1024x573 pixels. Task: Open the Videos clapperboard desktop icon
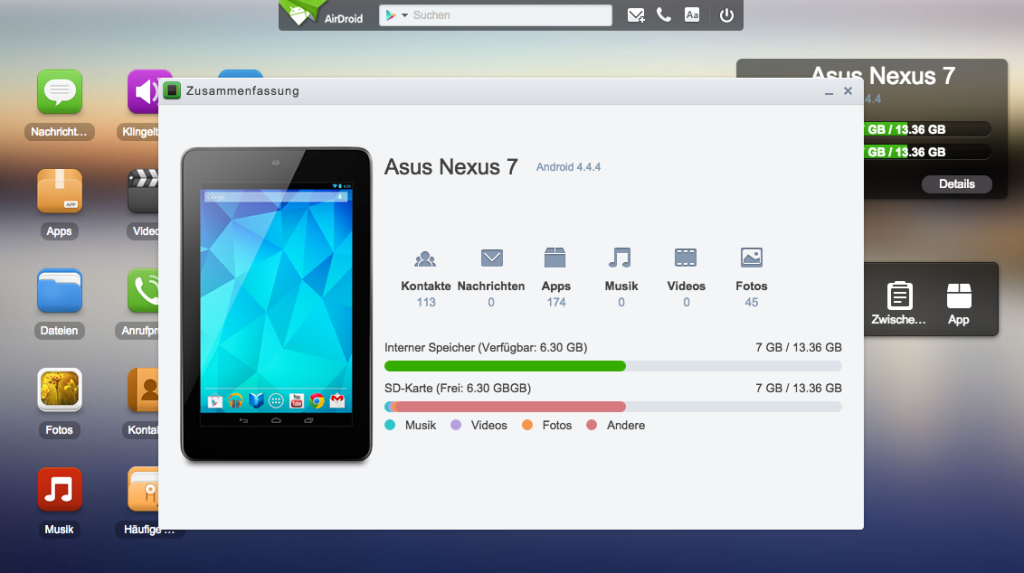143,191
